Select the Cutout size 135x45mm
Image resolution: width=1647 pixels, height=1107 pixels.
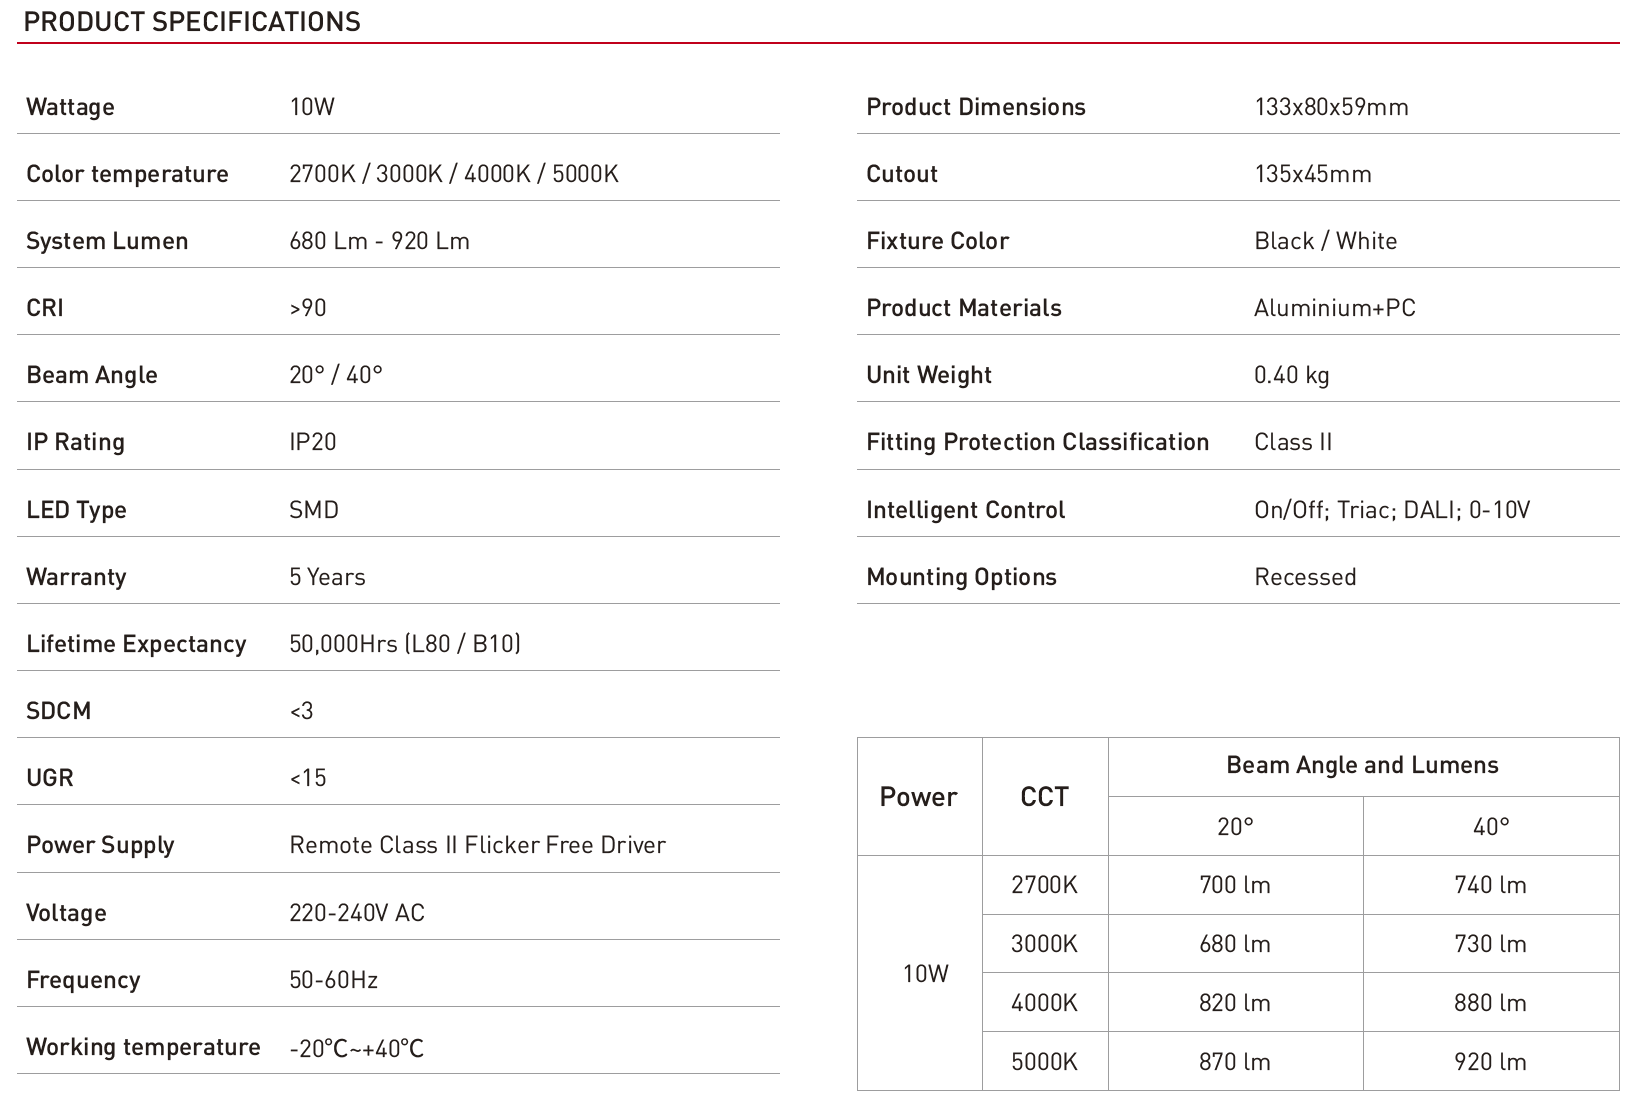(x=1312, y=174)
